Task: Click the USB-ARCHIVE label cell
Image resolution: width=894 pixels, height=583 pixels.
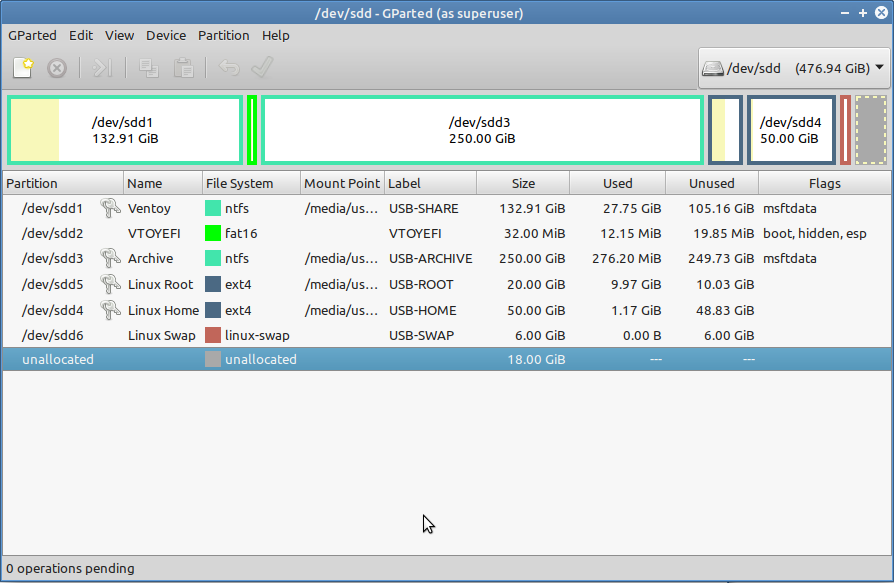Action: 430,258
